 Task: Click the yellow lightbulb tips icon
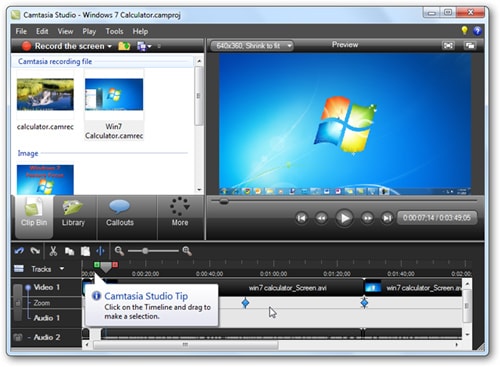464,30
